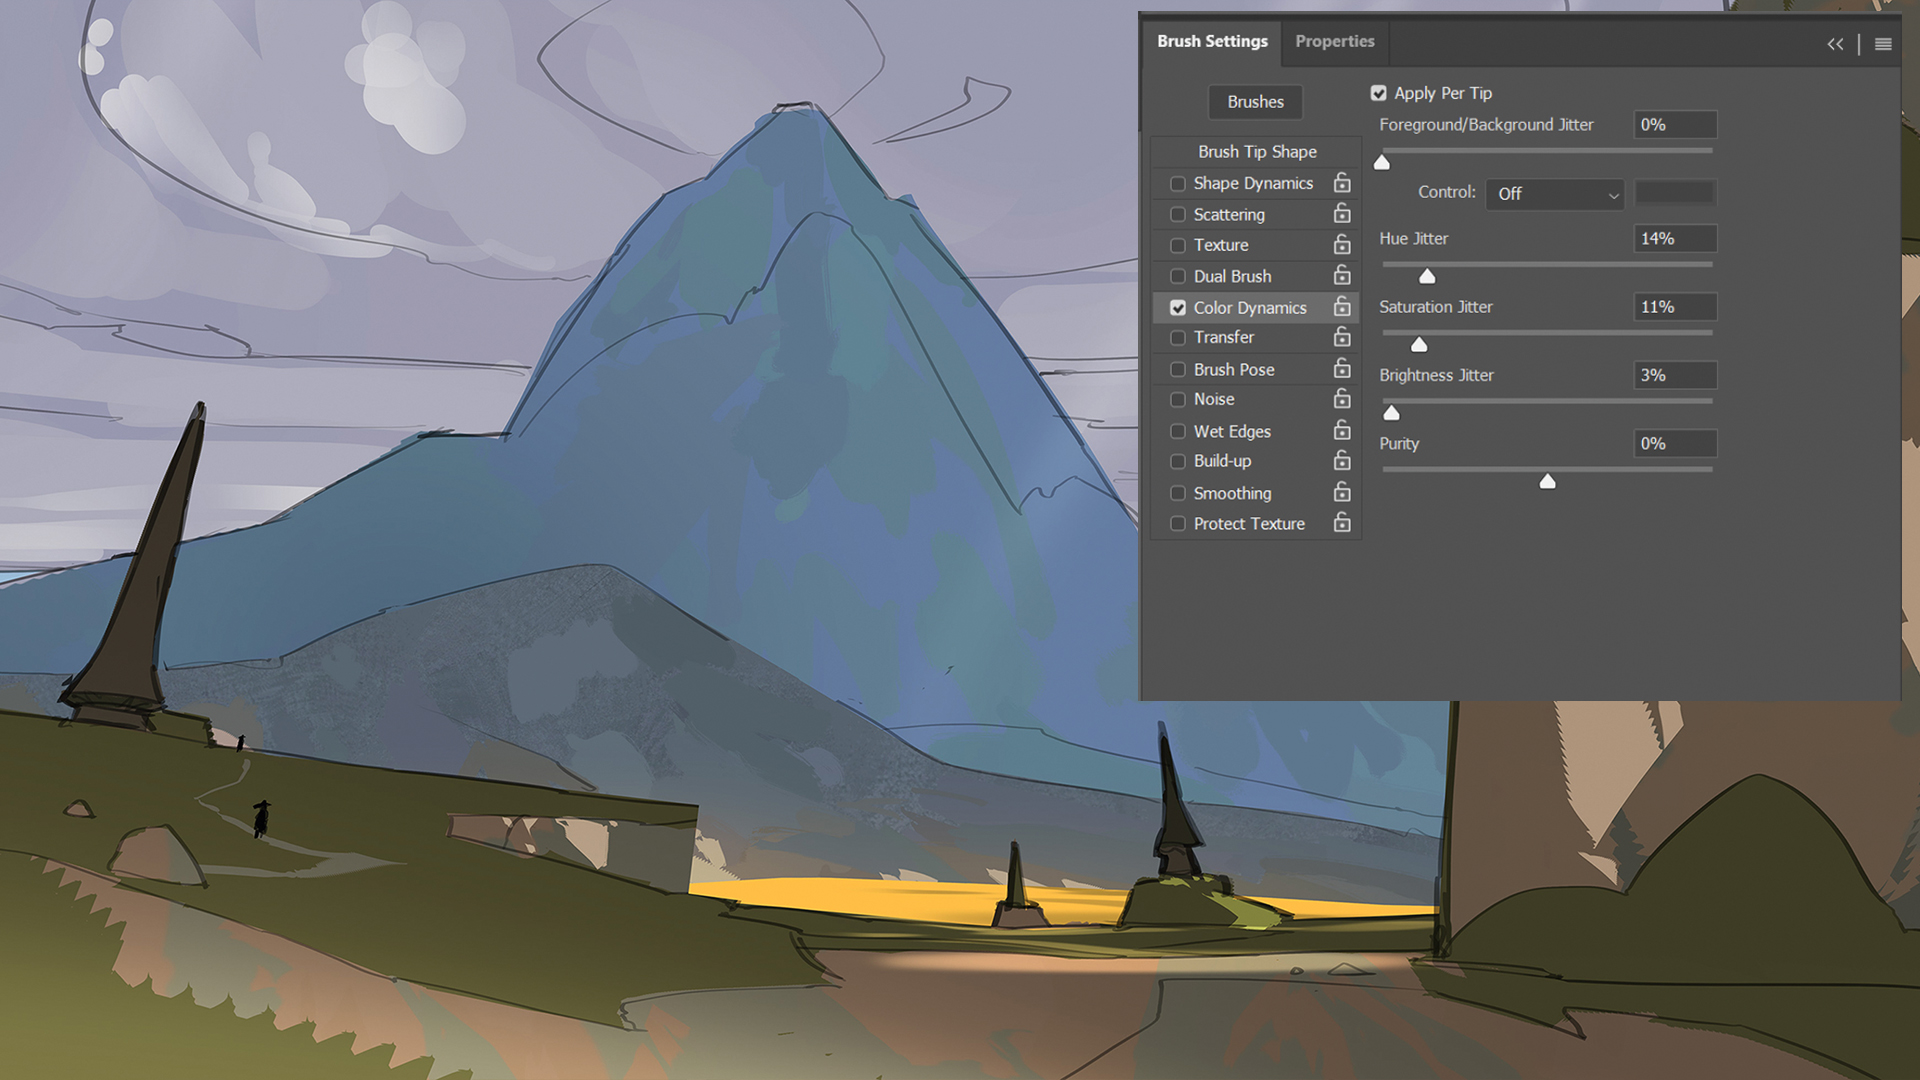Uncheck Apply Per Tip

coord(1379,93)
